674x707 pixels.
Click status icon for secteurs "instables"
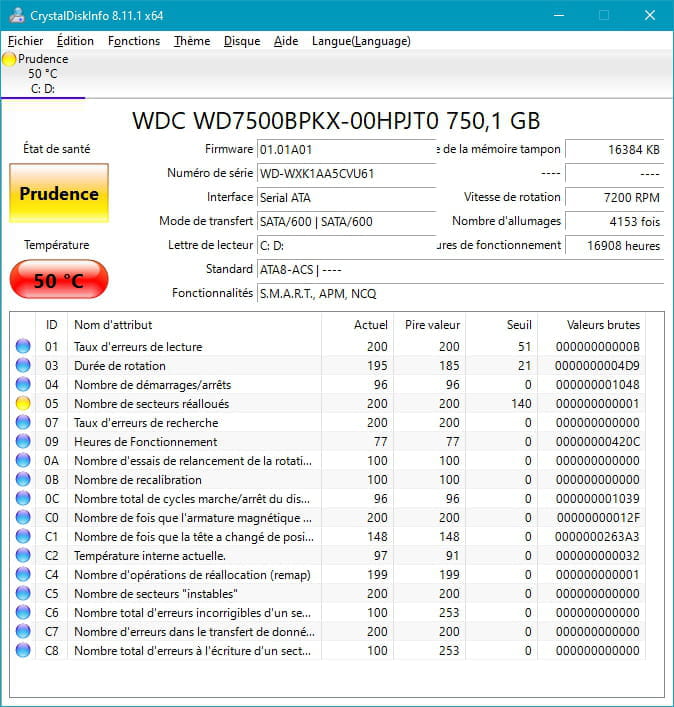click(x=23, y=593)
